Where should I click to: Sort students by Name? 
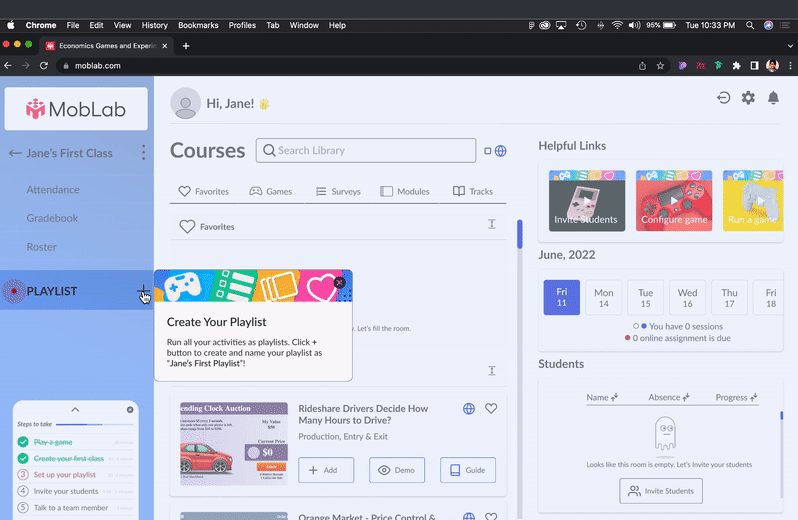coord(602,397)
